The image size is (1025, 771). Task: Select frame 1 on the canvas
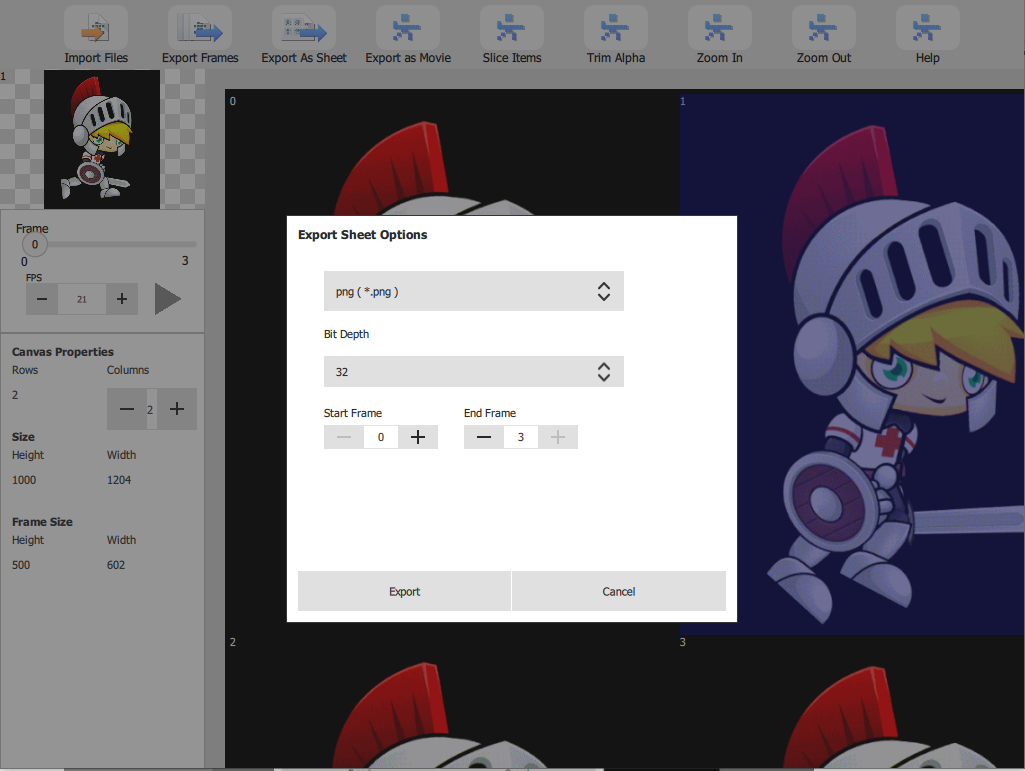tap(852, 363)
